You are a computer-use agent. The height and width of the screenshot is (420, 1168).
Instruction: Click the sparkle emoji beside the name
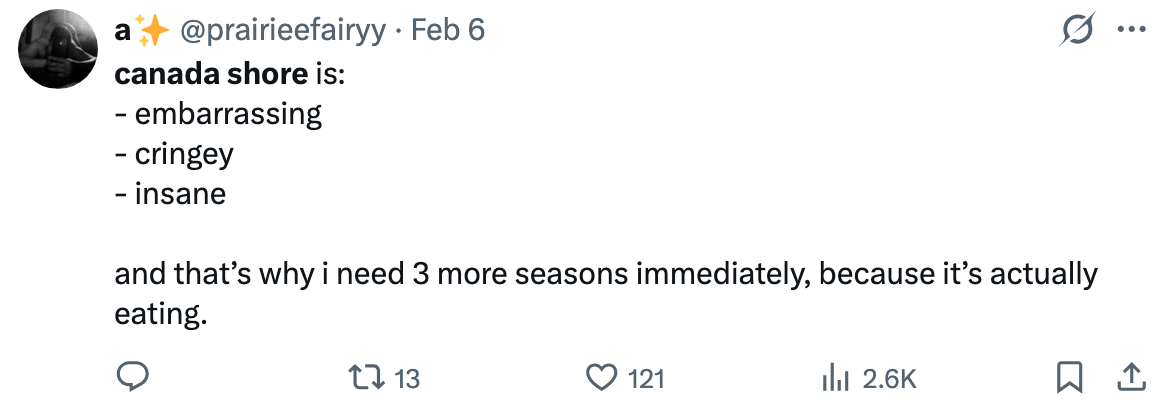coord(153,31)
